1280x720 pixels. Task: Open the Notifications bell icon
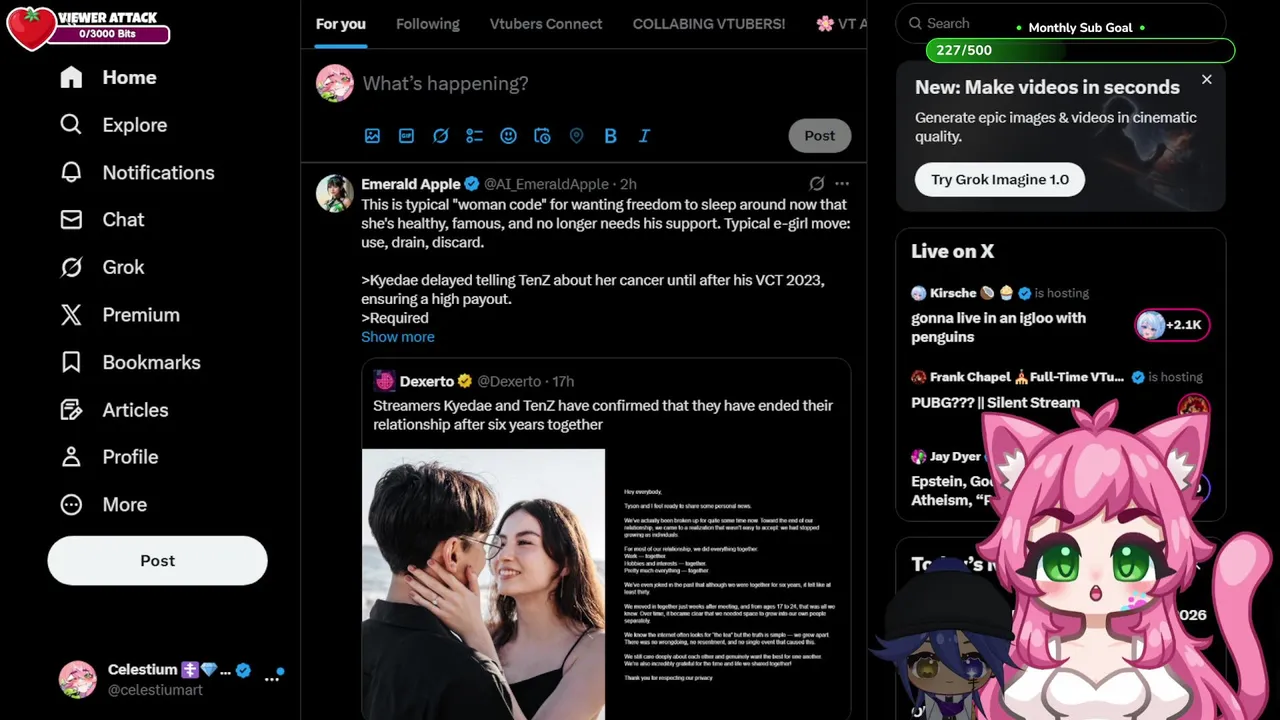pyautogui.click(x=71, y=172)
